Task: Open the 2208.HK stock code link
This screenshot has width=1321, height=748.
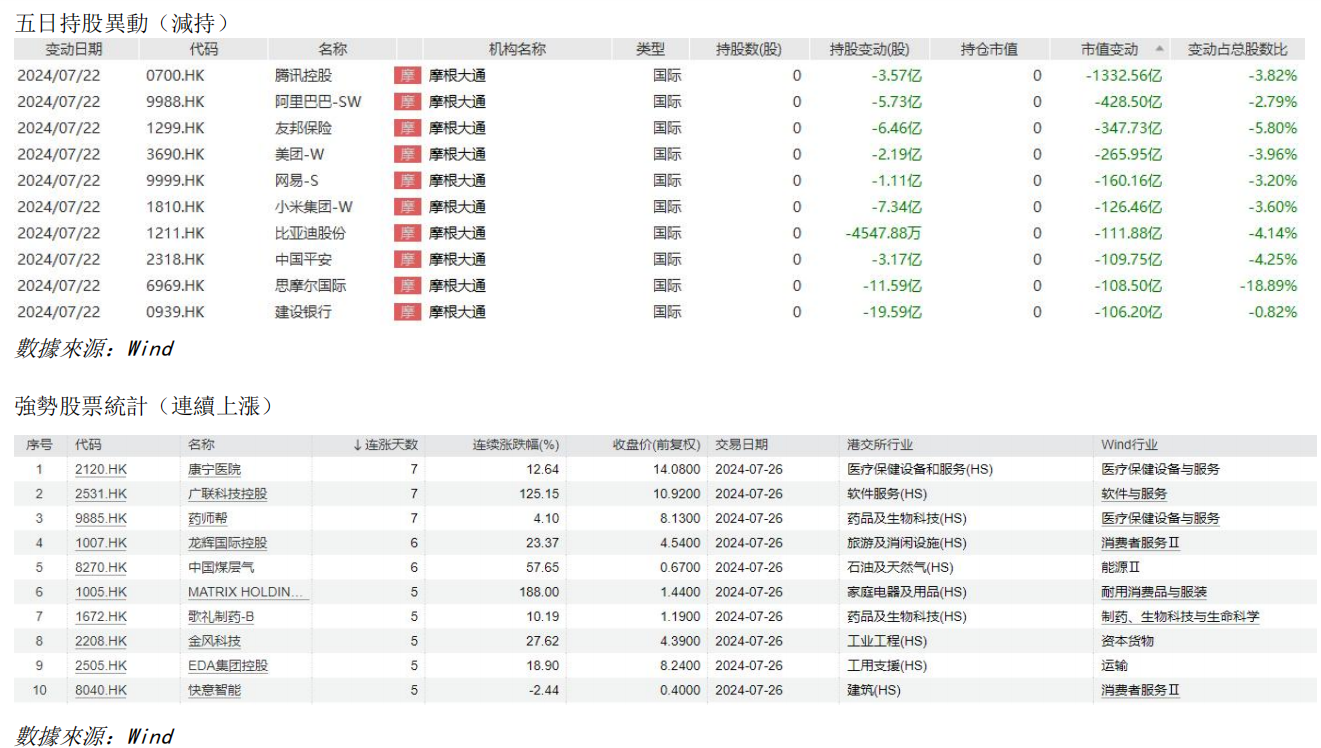Action: [x=101, y=641]
